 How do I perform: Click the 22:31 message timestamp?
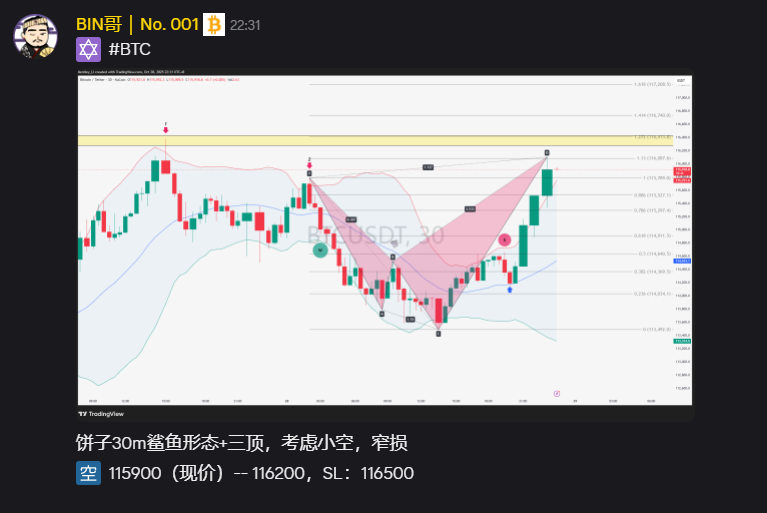coord(245,25)
